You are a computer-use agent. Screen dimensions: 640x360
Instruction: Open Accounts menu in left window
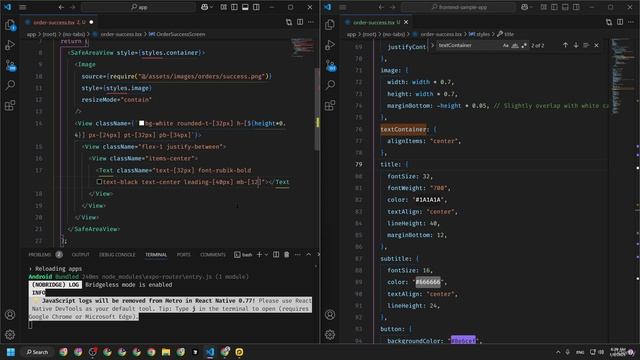tap(10, 315)
